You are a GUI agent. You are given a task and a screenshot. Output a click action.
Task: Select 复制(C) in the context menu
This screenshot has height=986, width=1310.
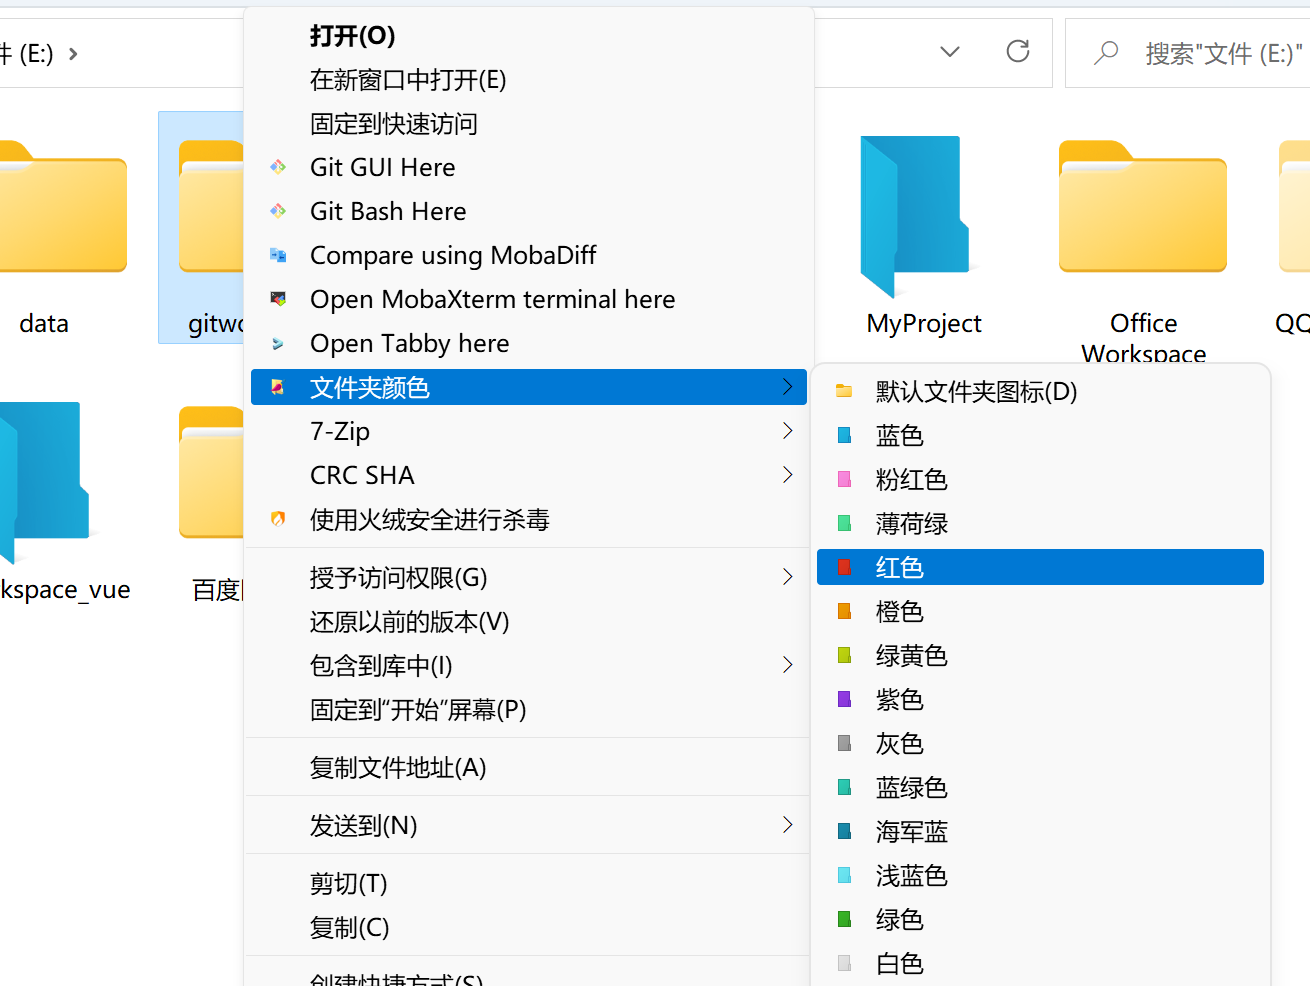coord(528,928)
